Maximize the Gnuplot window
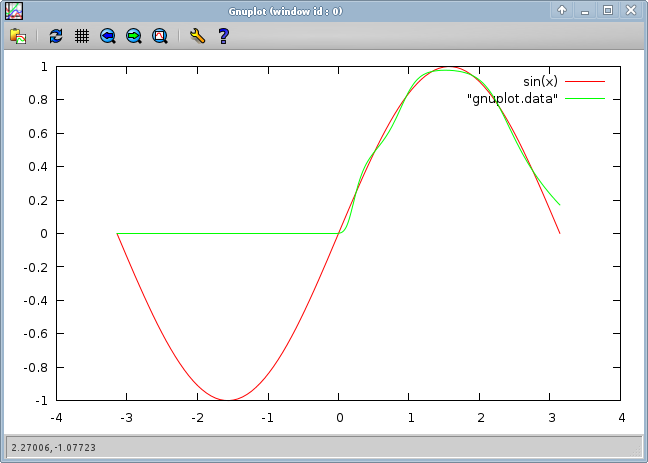648x463 pixels. coord(607,11)
